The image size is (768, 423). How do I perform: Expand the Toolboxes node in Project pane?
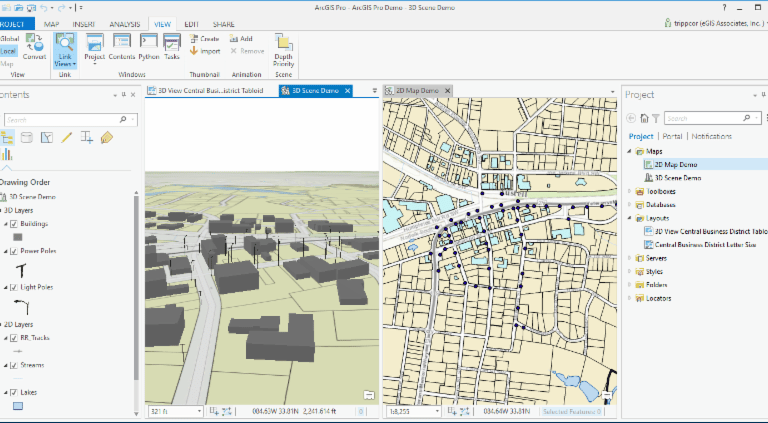click(630, 191)
